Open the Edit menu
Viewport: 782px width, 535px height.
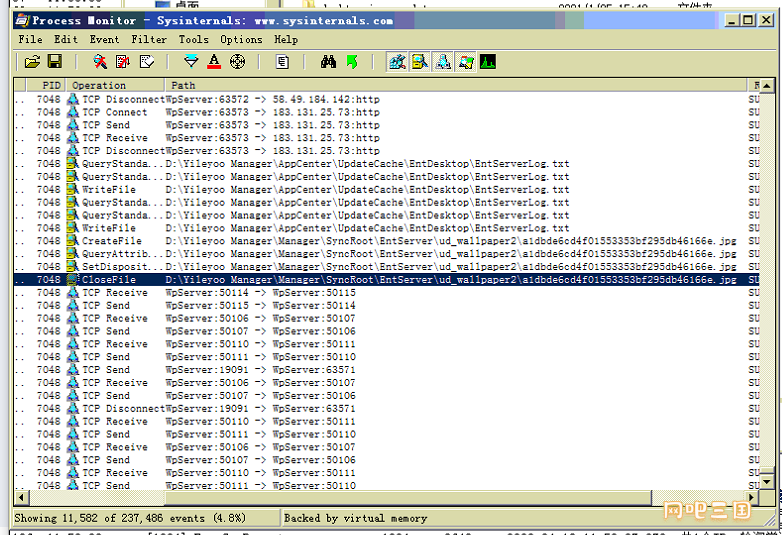(66, 39)
